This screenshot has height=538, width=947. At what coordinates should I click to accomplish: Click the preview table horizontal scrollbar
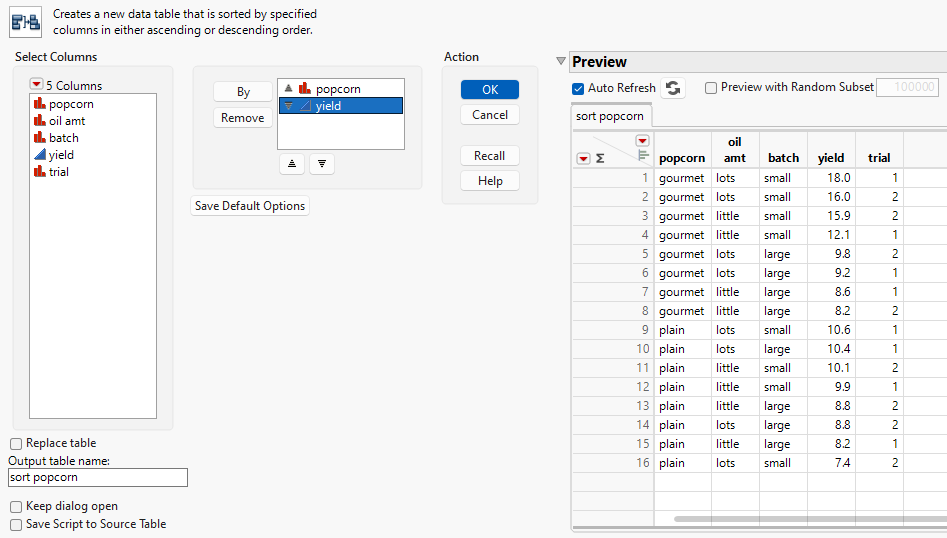coord(800,519)
